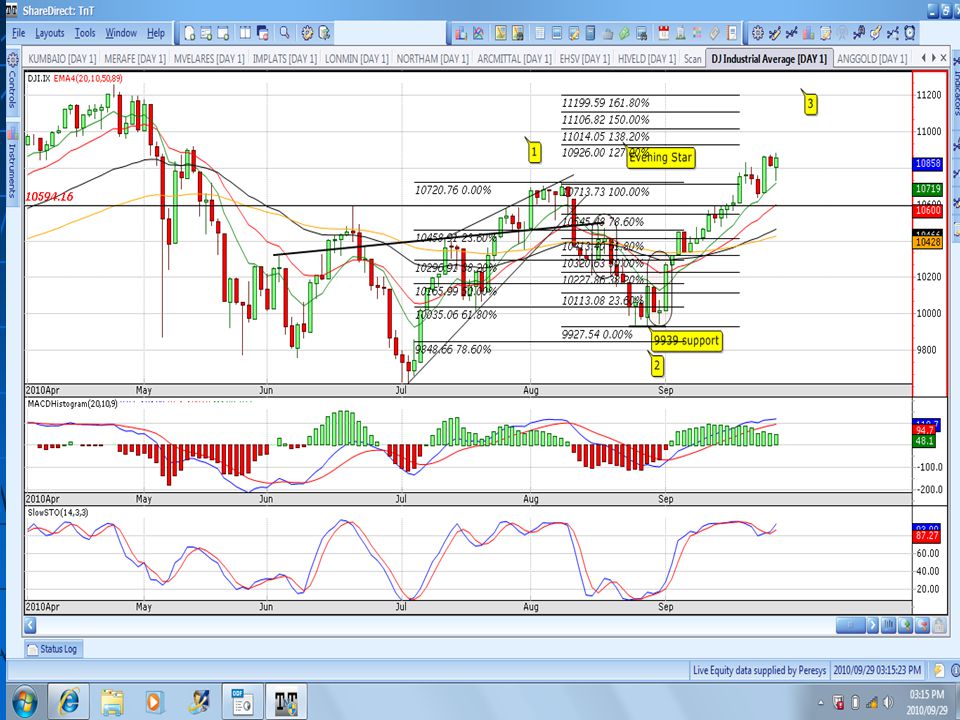
Task: Click the colored bar graph icon
Action: point(808,33)
